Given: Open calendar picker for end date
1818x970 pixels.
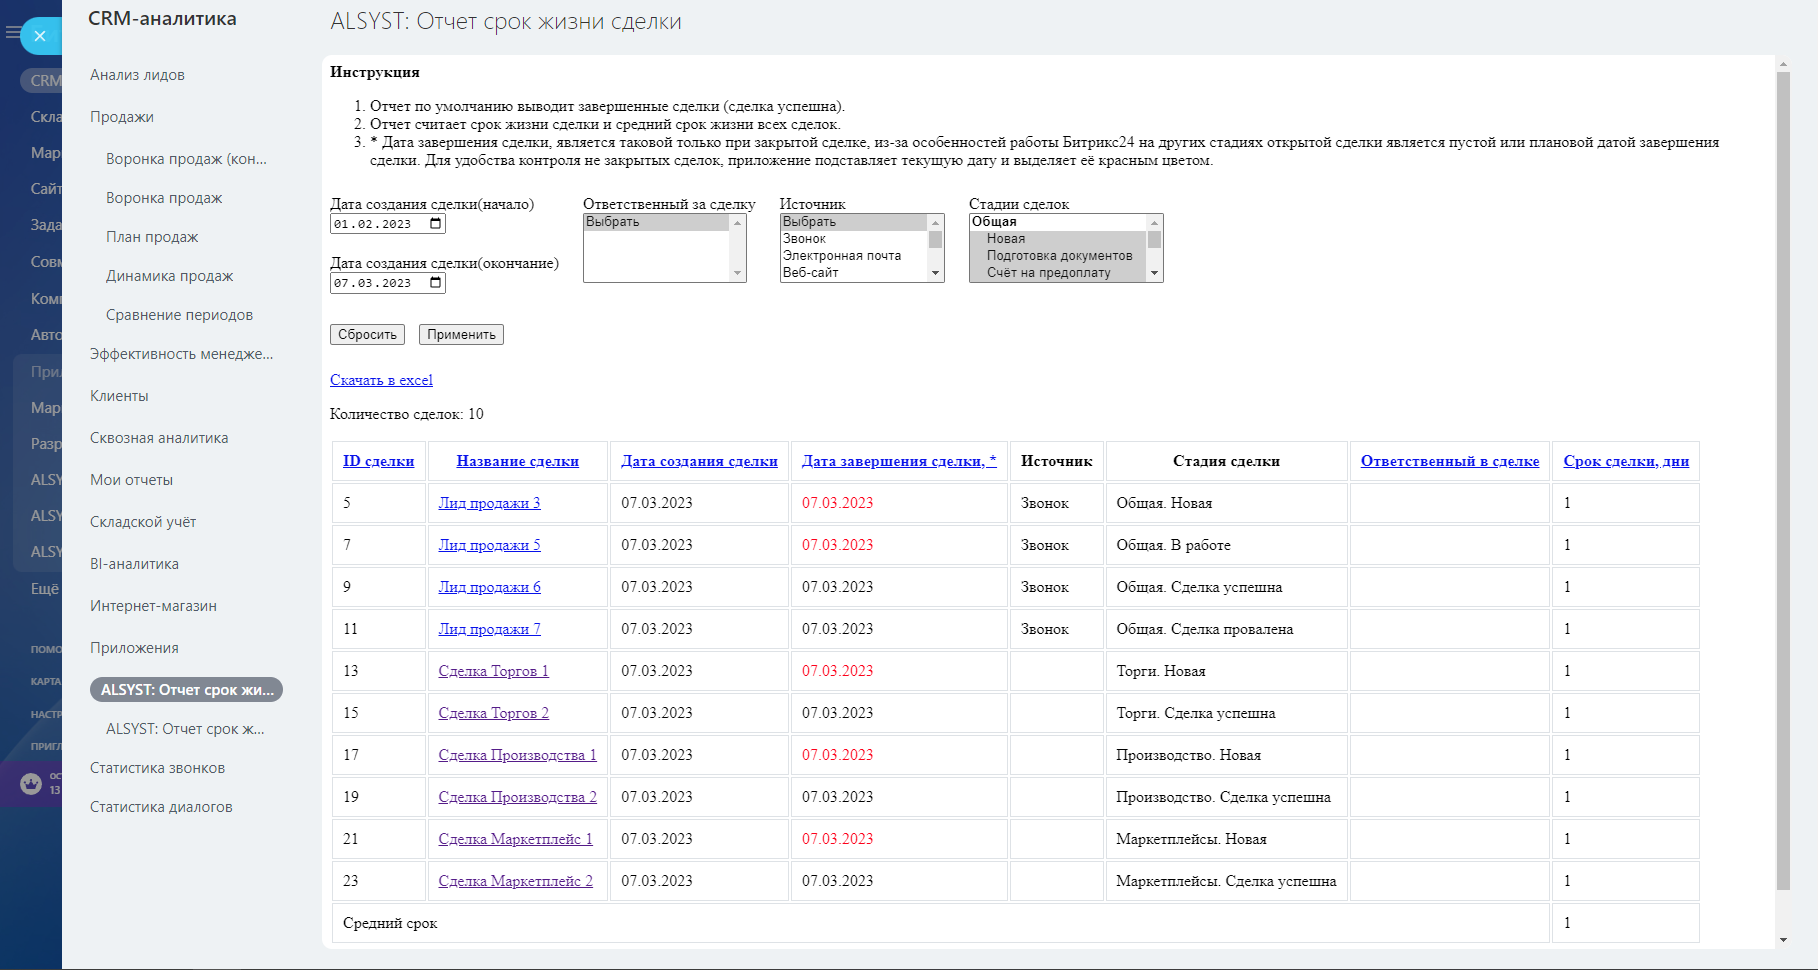Looking at the screenshot, I should click(436, 283).
